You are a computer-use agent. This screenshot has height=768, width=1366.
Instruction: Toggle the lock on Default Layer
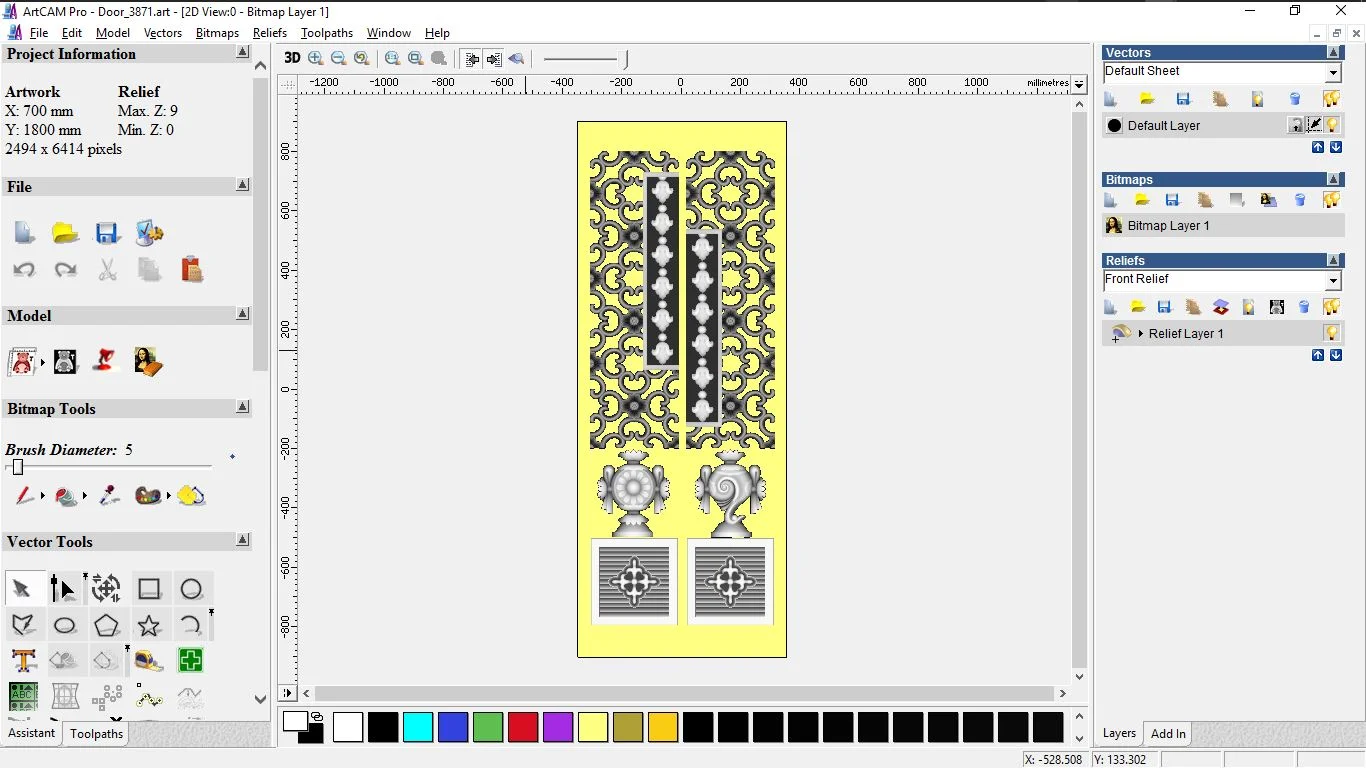[x=1296, y=125]
